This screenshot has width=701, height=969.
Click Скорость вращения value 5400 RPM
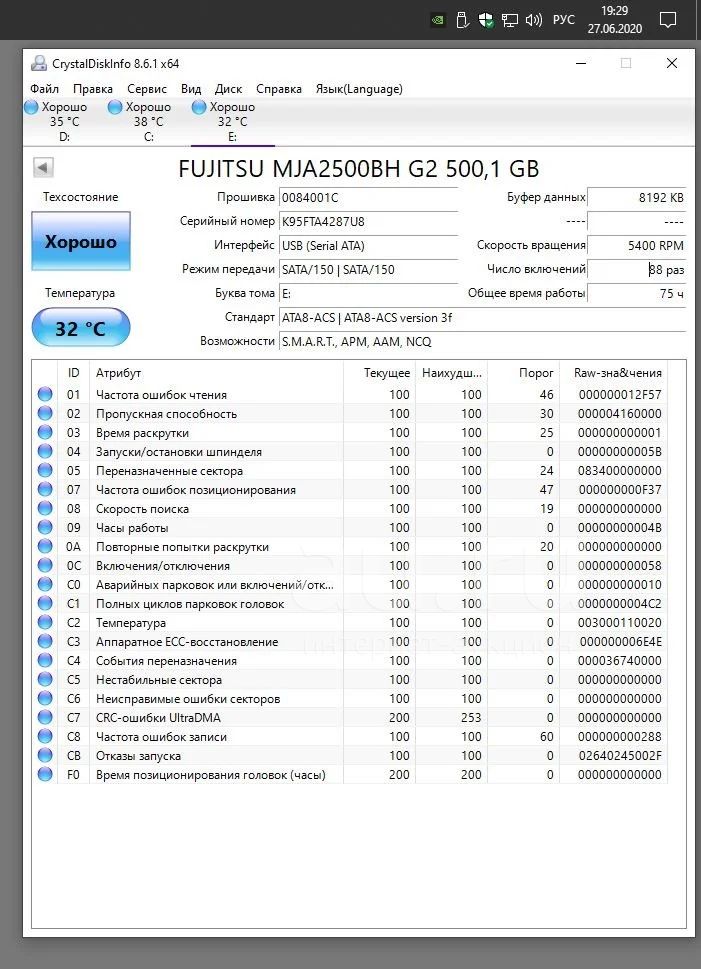[x=637, y=245]
